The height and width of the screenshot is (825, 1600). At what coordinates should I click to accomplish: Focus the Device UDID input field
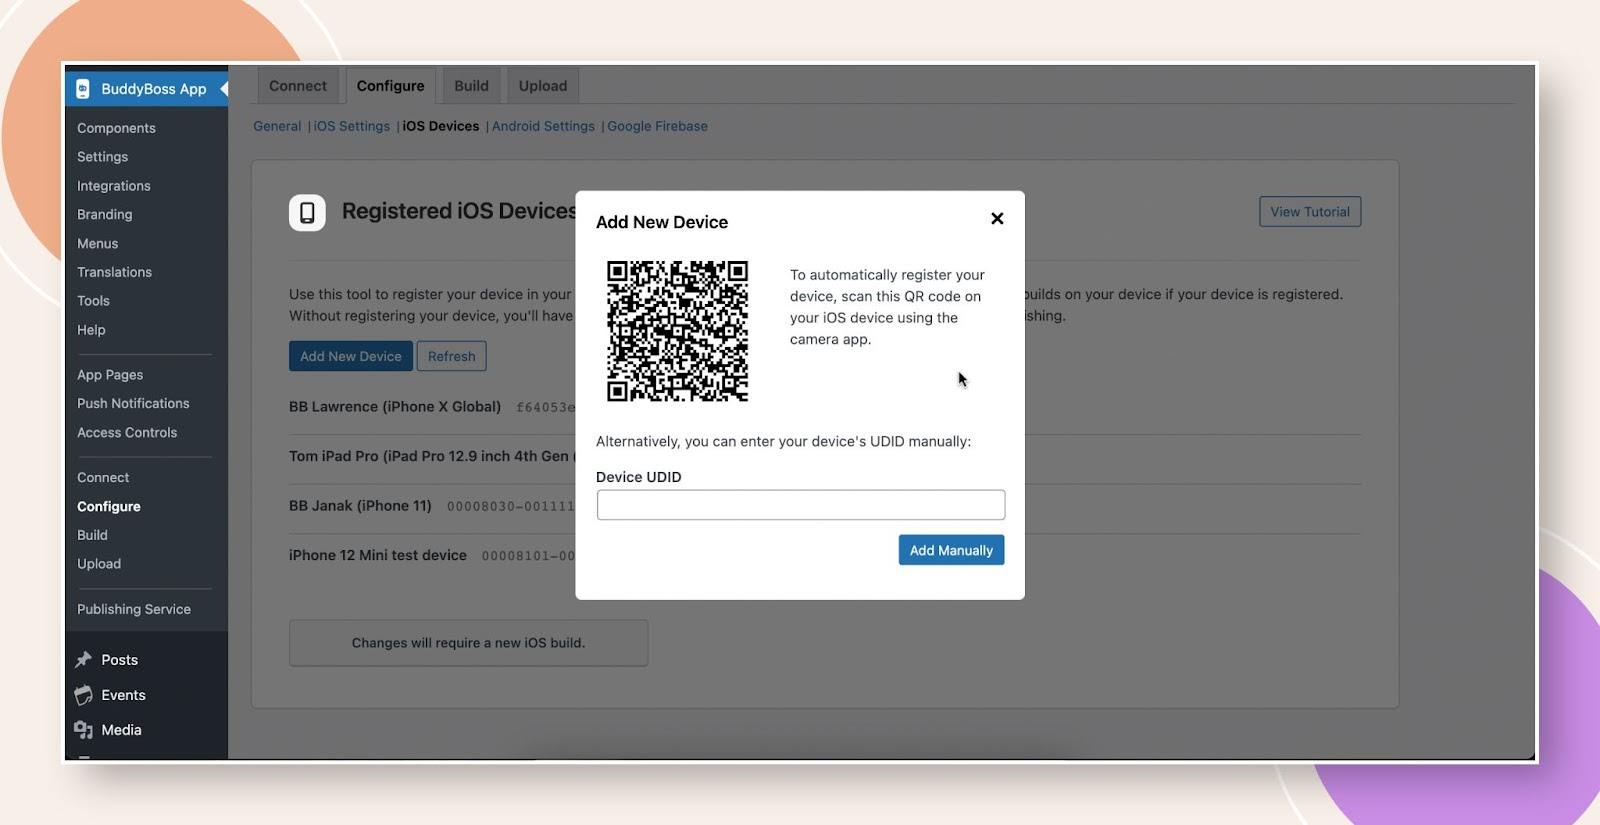tap(801, 505)
